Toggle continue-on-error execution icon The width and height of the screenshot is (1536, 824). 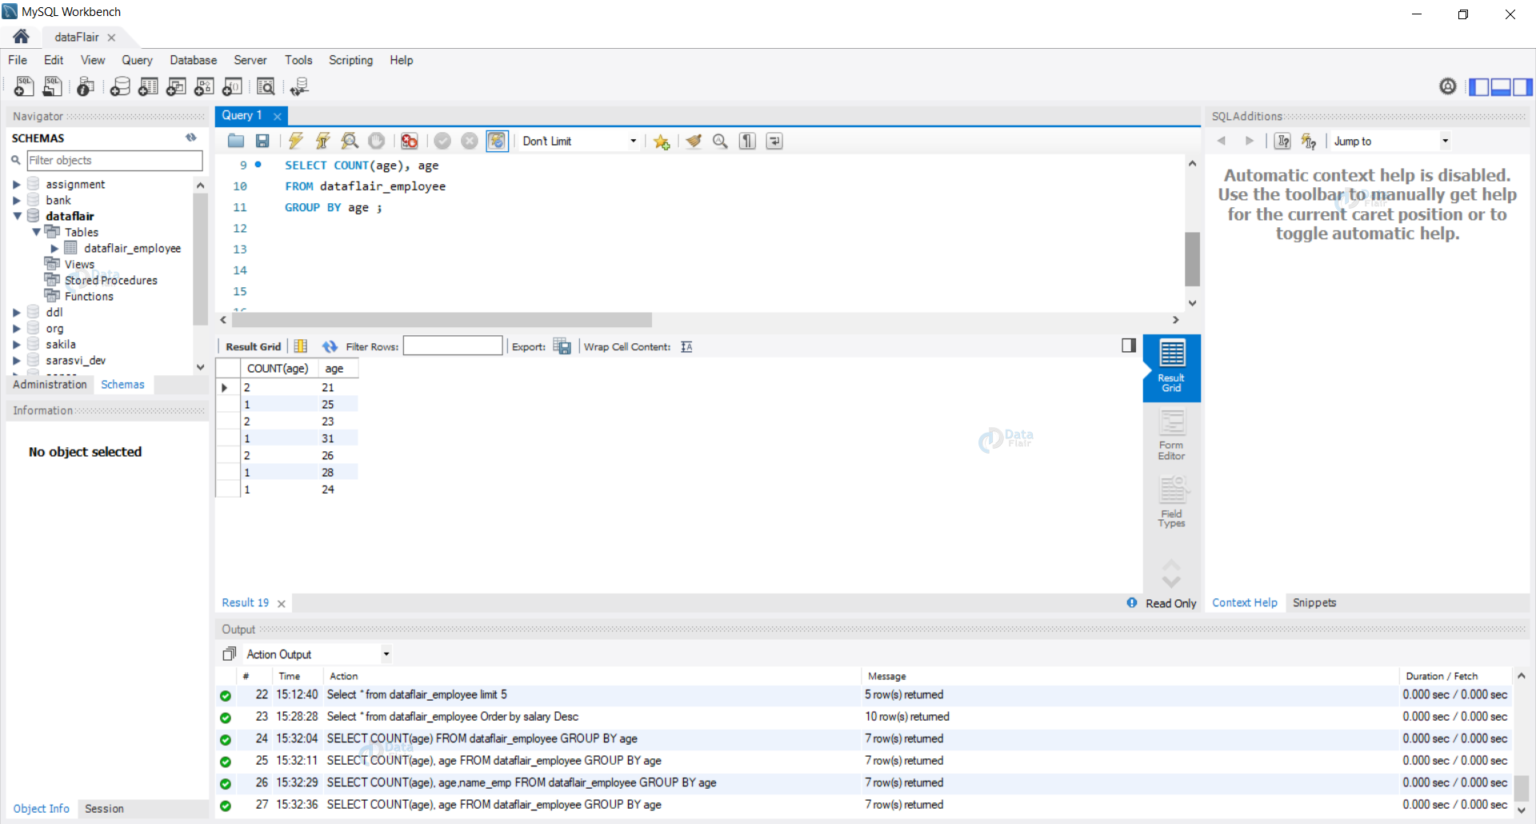(409, 141)
